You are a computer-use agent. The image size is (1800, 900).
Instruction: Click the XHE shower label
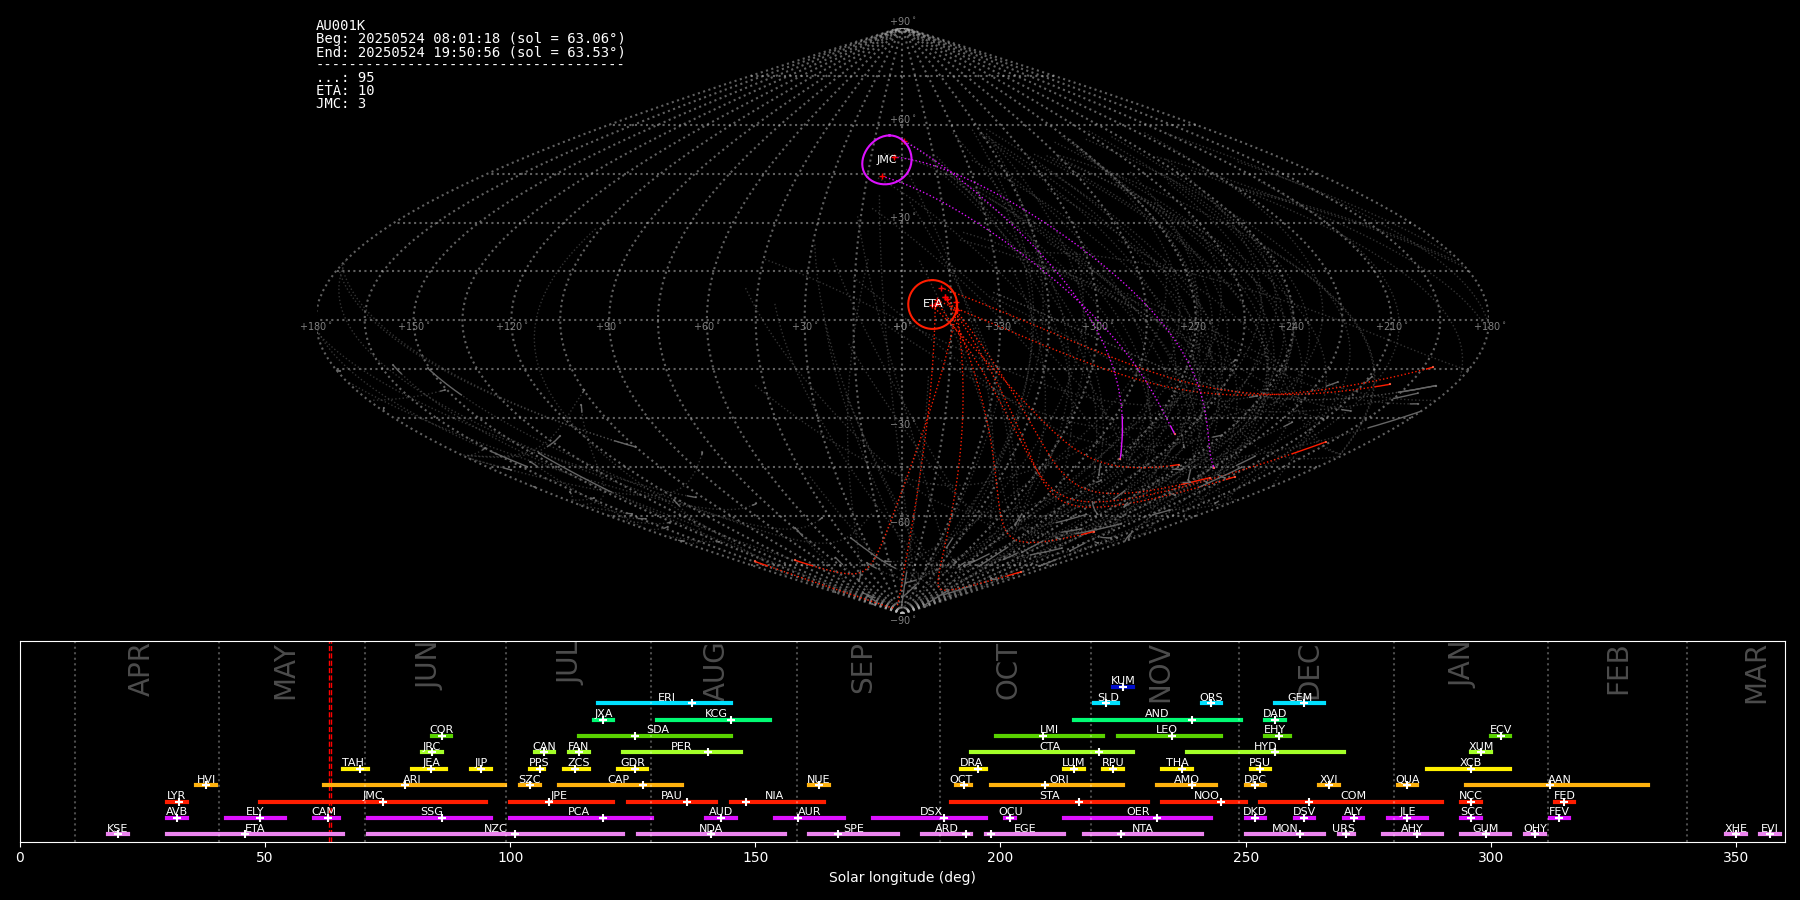click(1735, 829)
